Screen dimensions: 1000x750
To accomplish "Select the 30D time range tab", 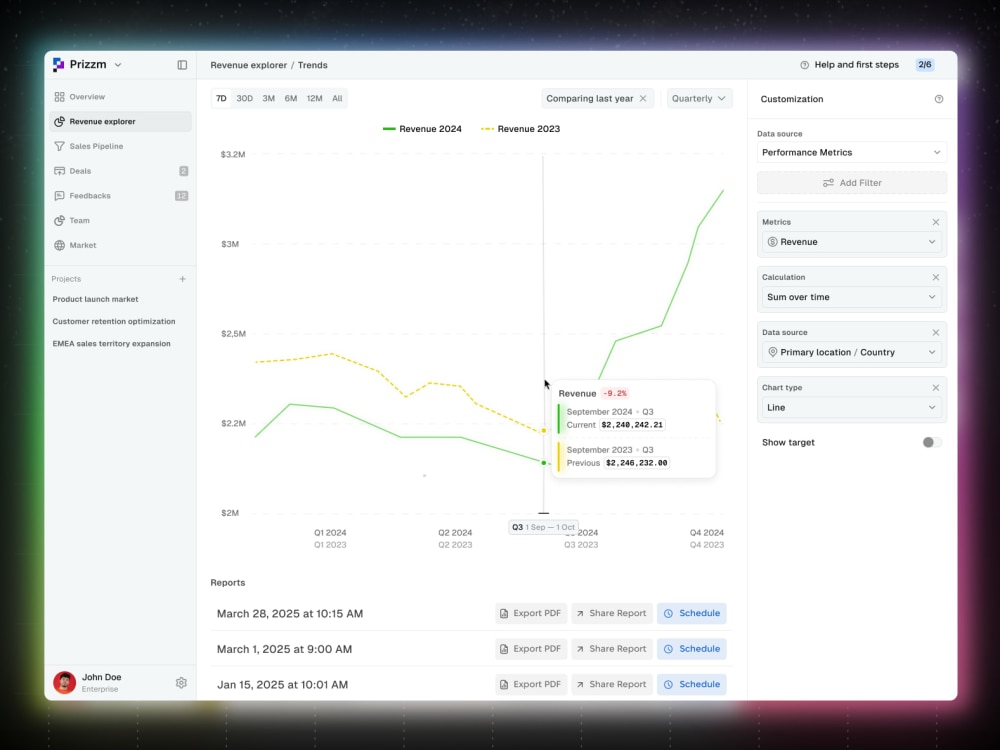I will click(x=245, y=98).
